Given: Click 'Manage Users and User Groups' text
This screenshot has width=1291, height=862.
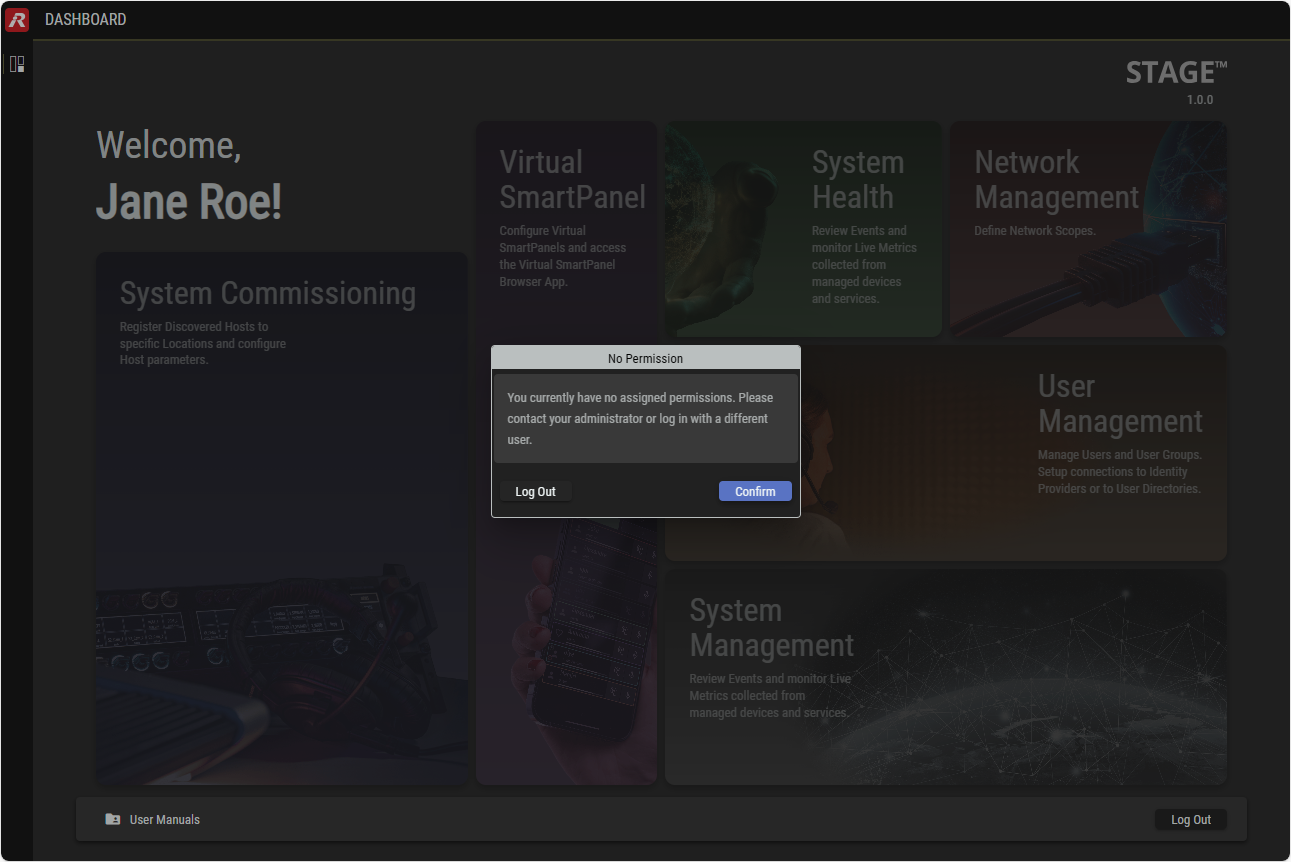Looking at the screenshot, I should pyautogui.click(x=1120, y=471).
